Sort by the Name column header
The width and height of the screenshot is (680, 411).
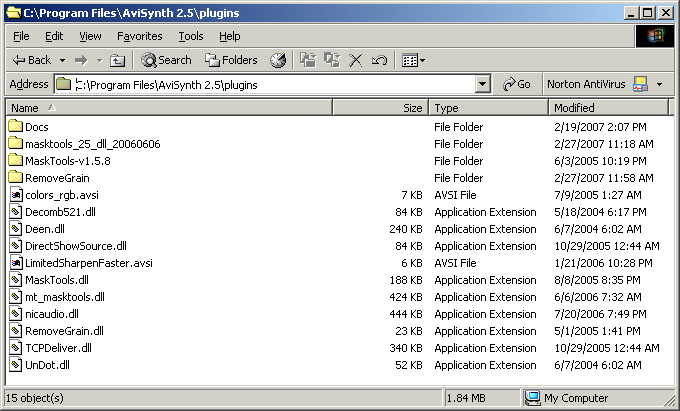tap(169, 108)
